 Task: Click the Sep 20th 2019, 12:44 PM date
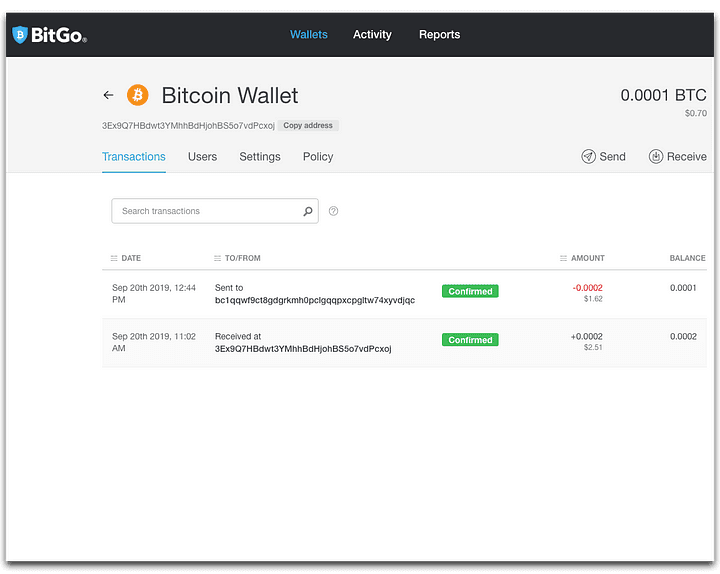[x=154, y=294]
